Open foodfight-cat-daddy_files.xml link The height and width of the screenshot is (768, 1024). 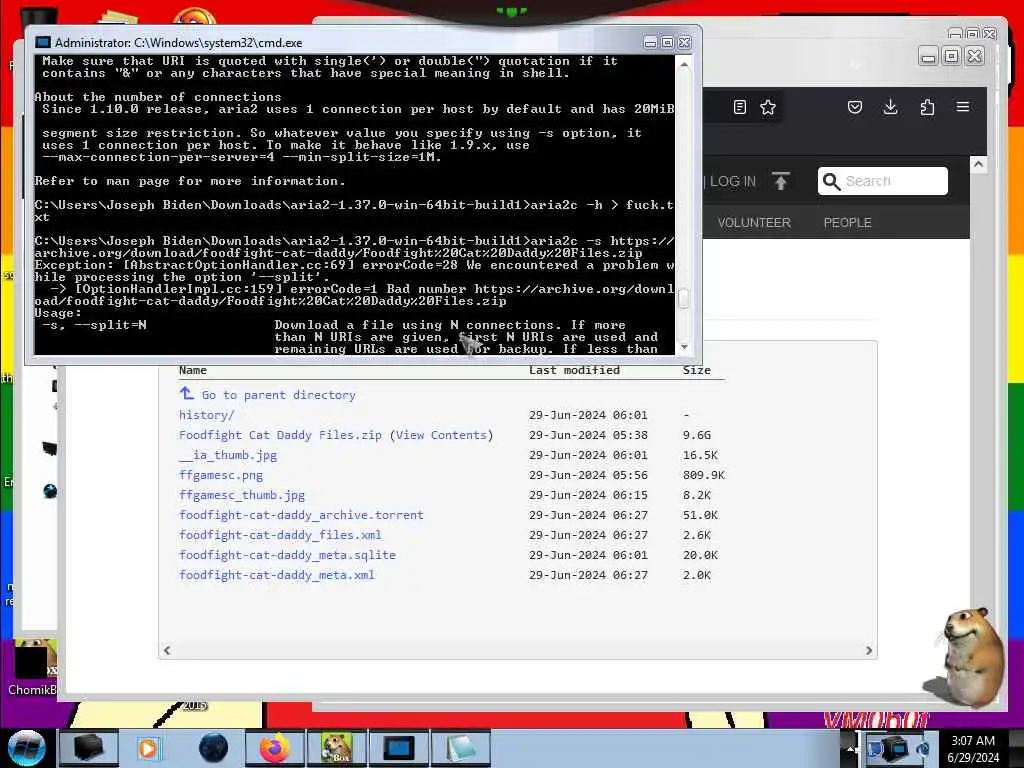pos(280,535)
